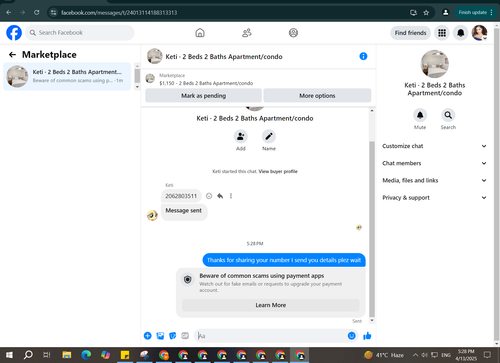
Task: Reload the page in the browser
Action: [37, 13]
